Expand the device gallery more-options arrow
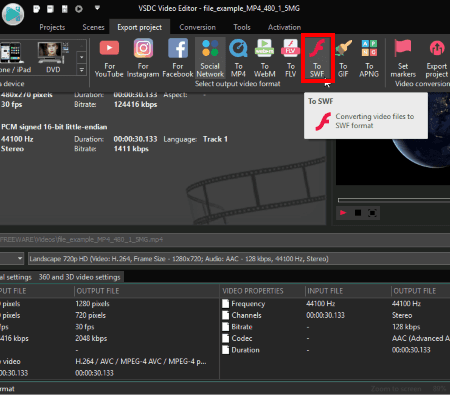Image resolution: width=450 pixels, height=395 pixels. [81, 70]
